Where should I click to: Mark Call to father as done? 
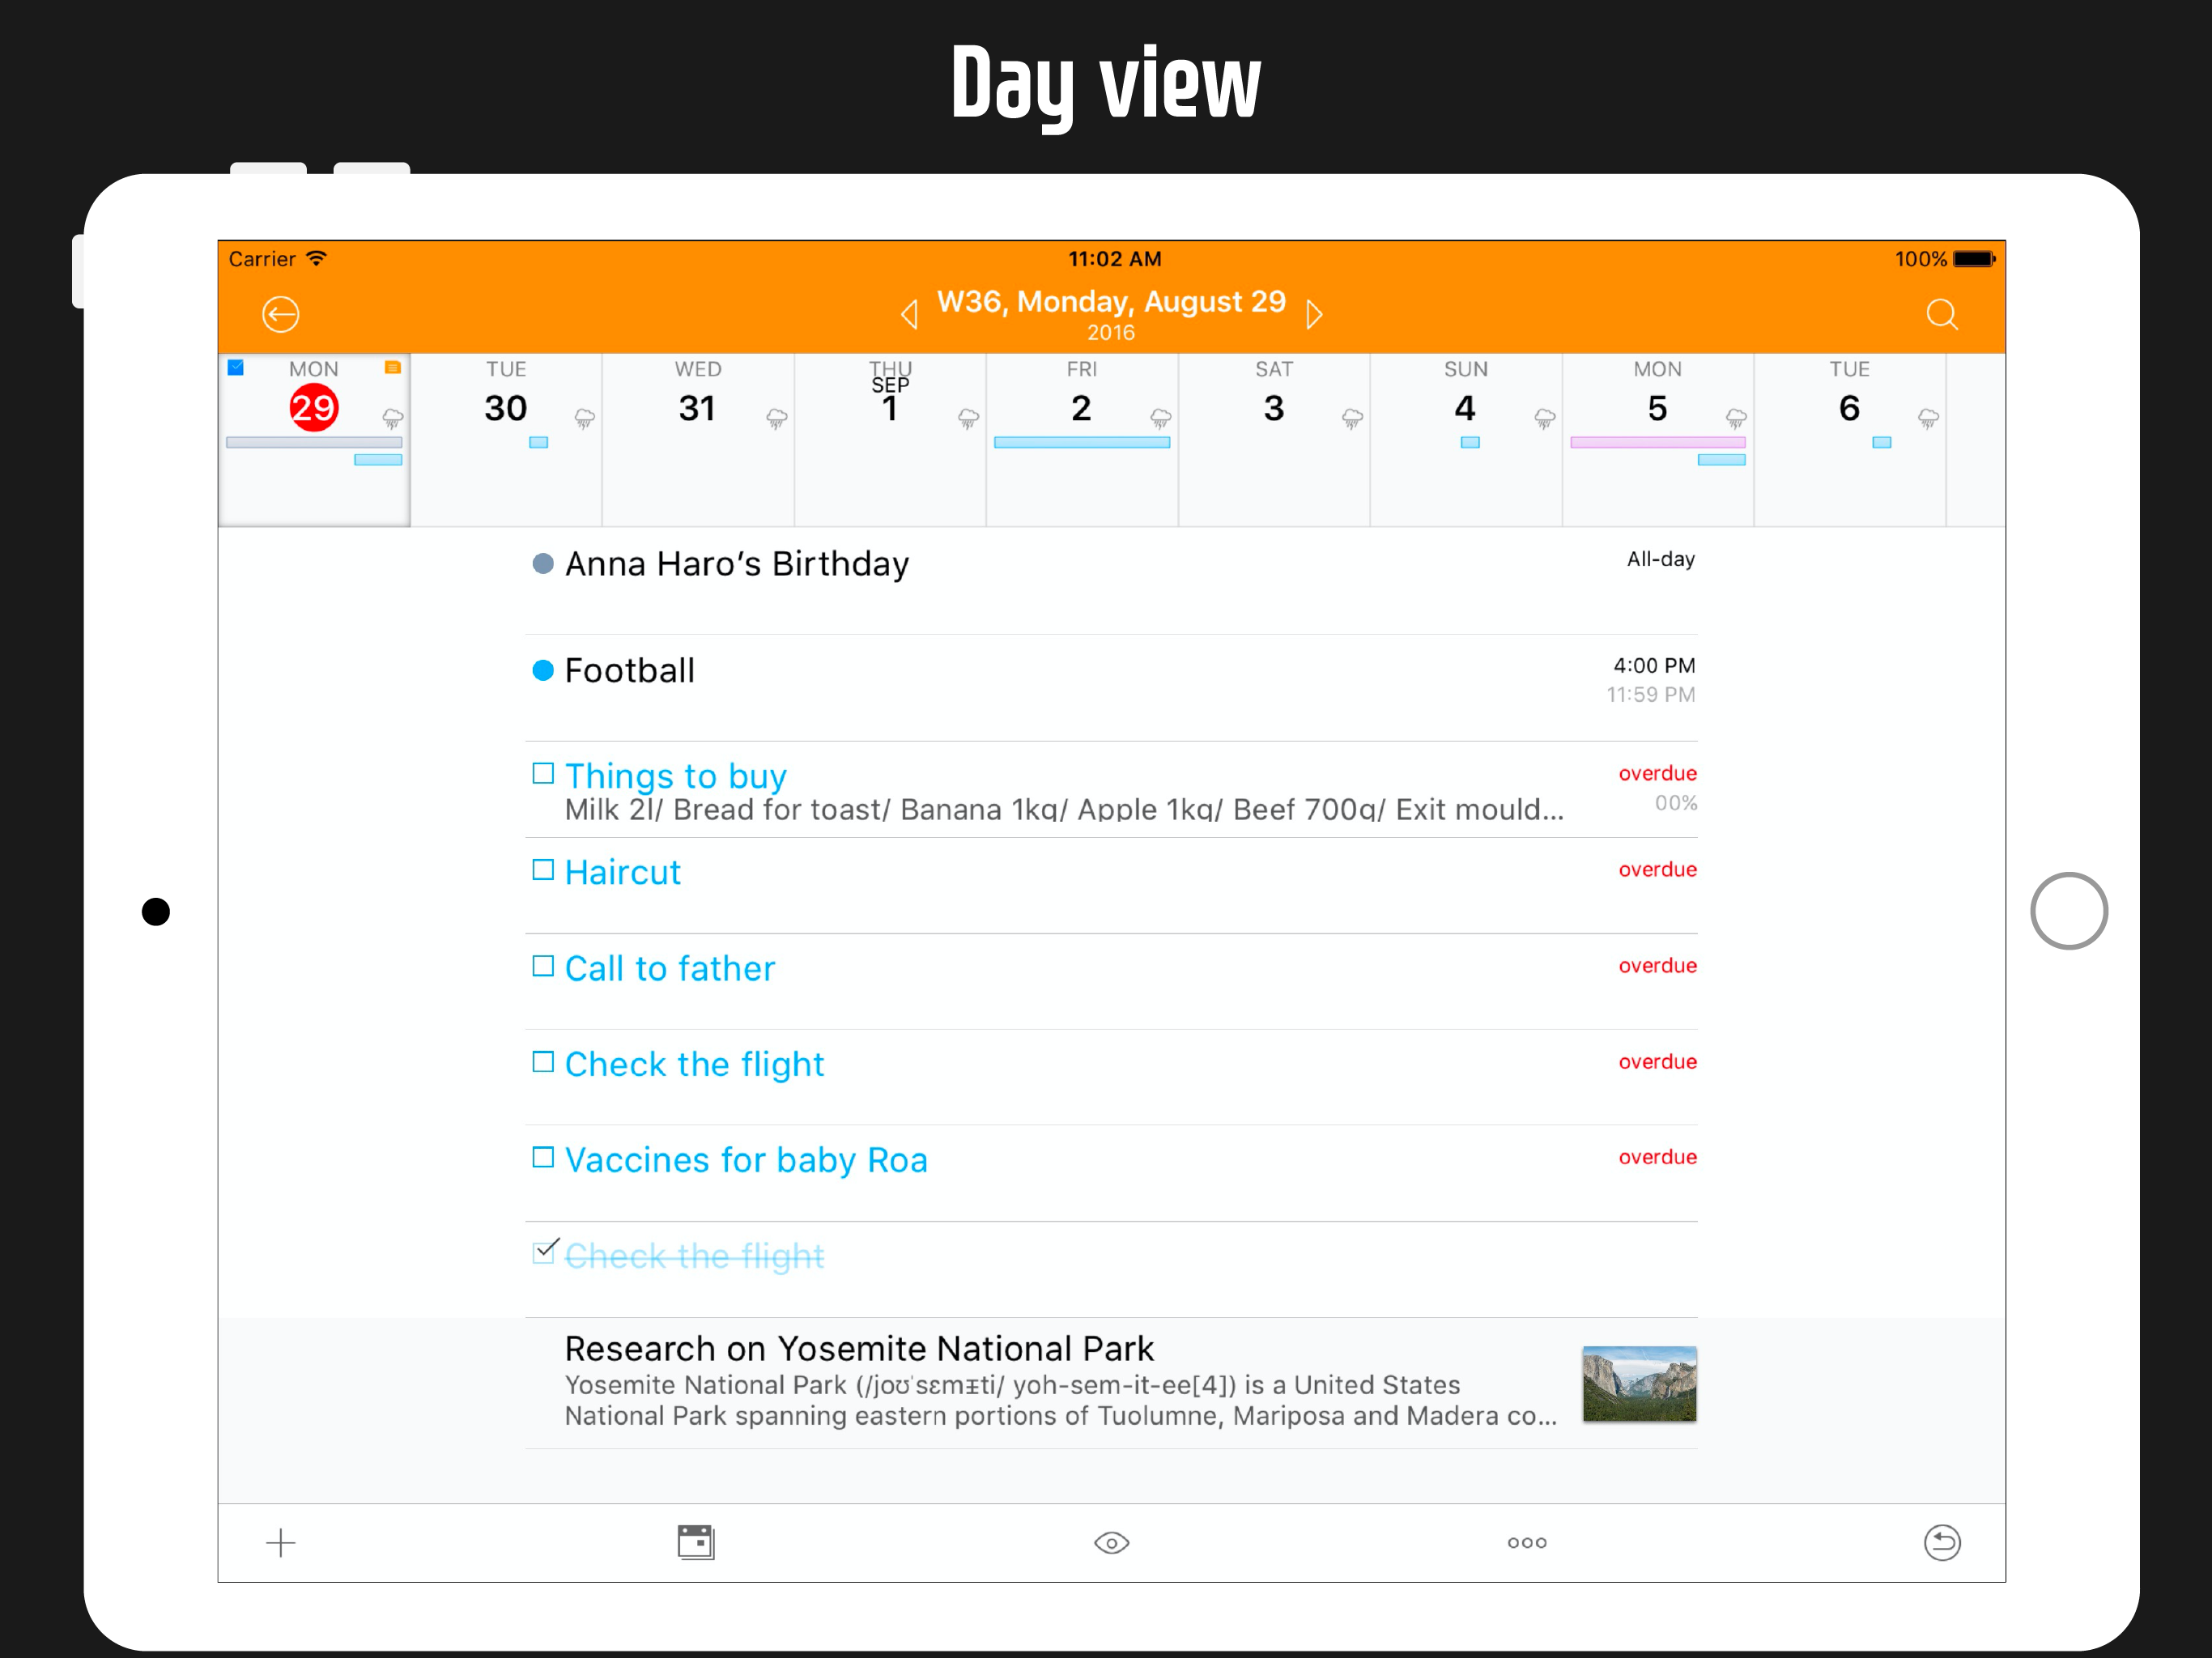tap(543, 966)
